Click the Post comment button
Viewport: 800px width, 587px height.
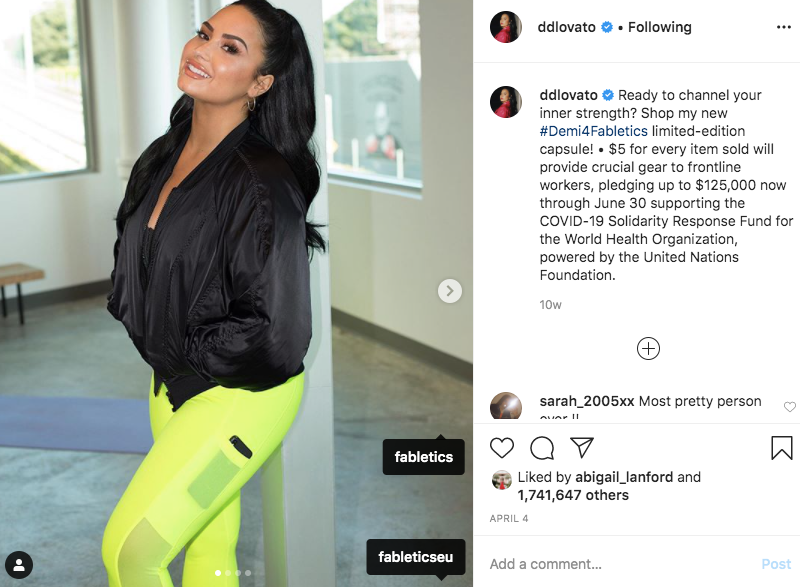coord(776,564)
